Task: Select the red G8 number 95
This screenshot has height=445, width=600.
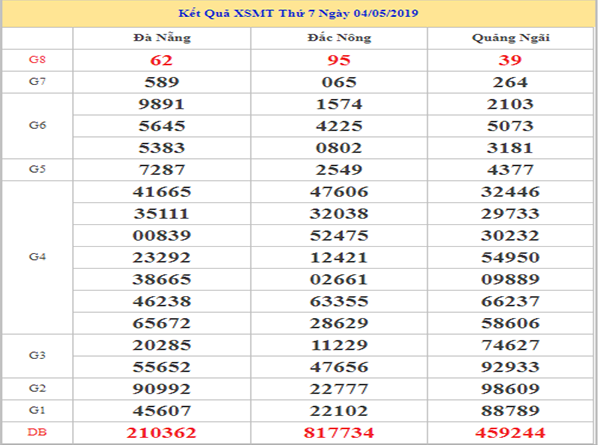Action: pos(339,60)
